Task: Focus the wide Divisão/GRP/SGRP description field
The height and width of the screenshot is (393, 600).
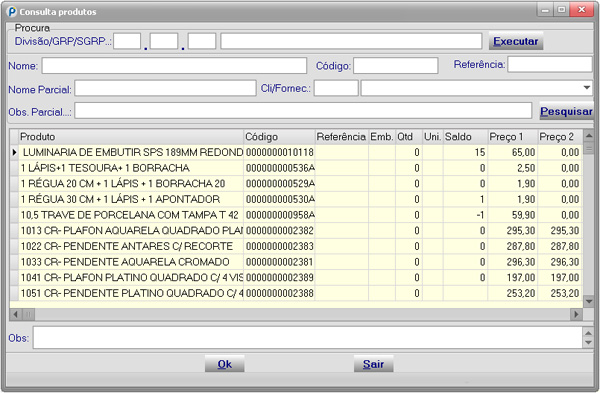Action: coord(351,41)
